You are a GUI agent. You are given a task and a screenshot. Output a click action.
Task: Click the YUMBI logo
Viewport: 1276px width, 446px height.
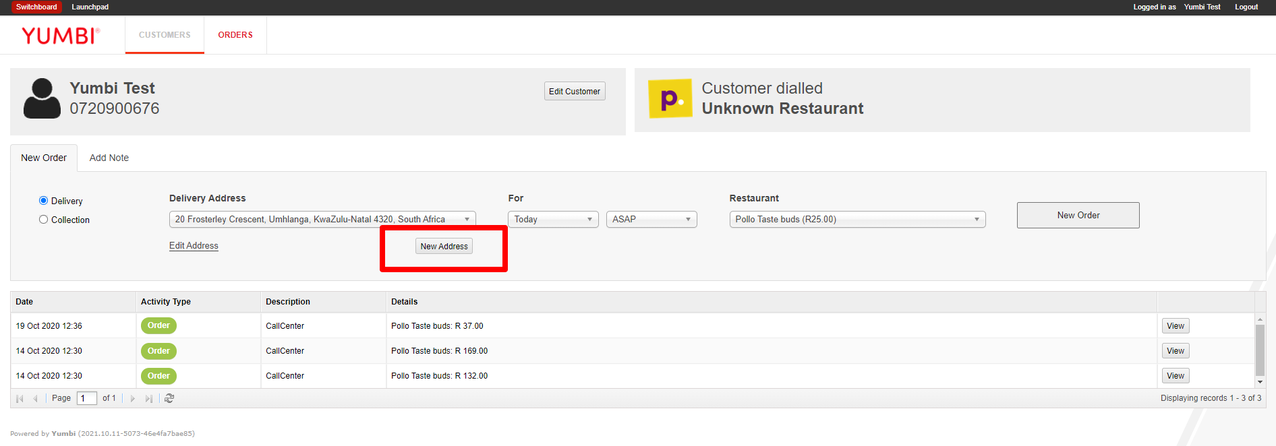pyautogui.click(x=60, y=35)
